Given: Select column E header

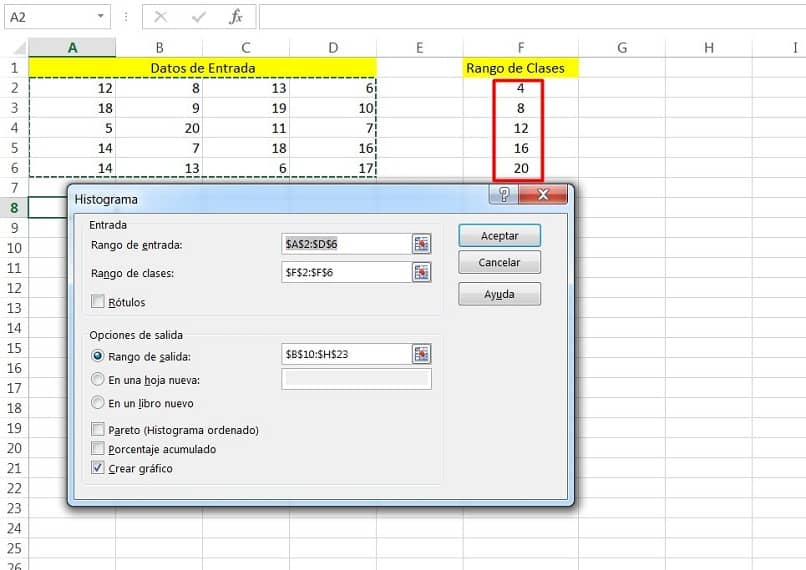Looking at the screenshot, I should [x=420, y=48].
